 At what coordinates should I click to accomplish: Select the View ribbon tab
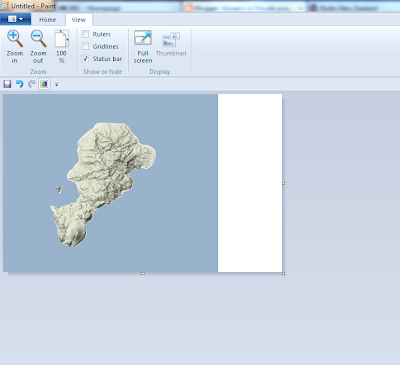(x=79, y=20)
